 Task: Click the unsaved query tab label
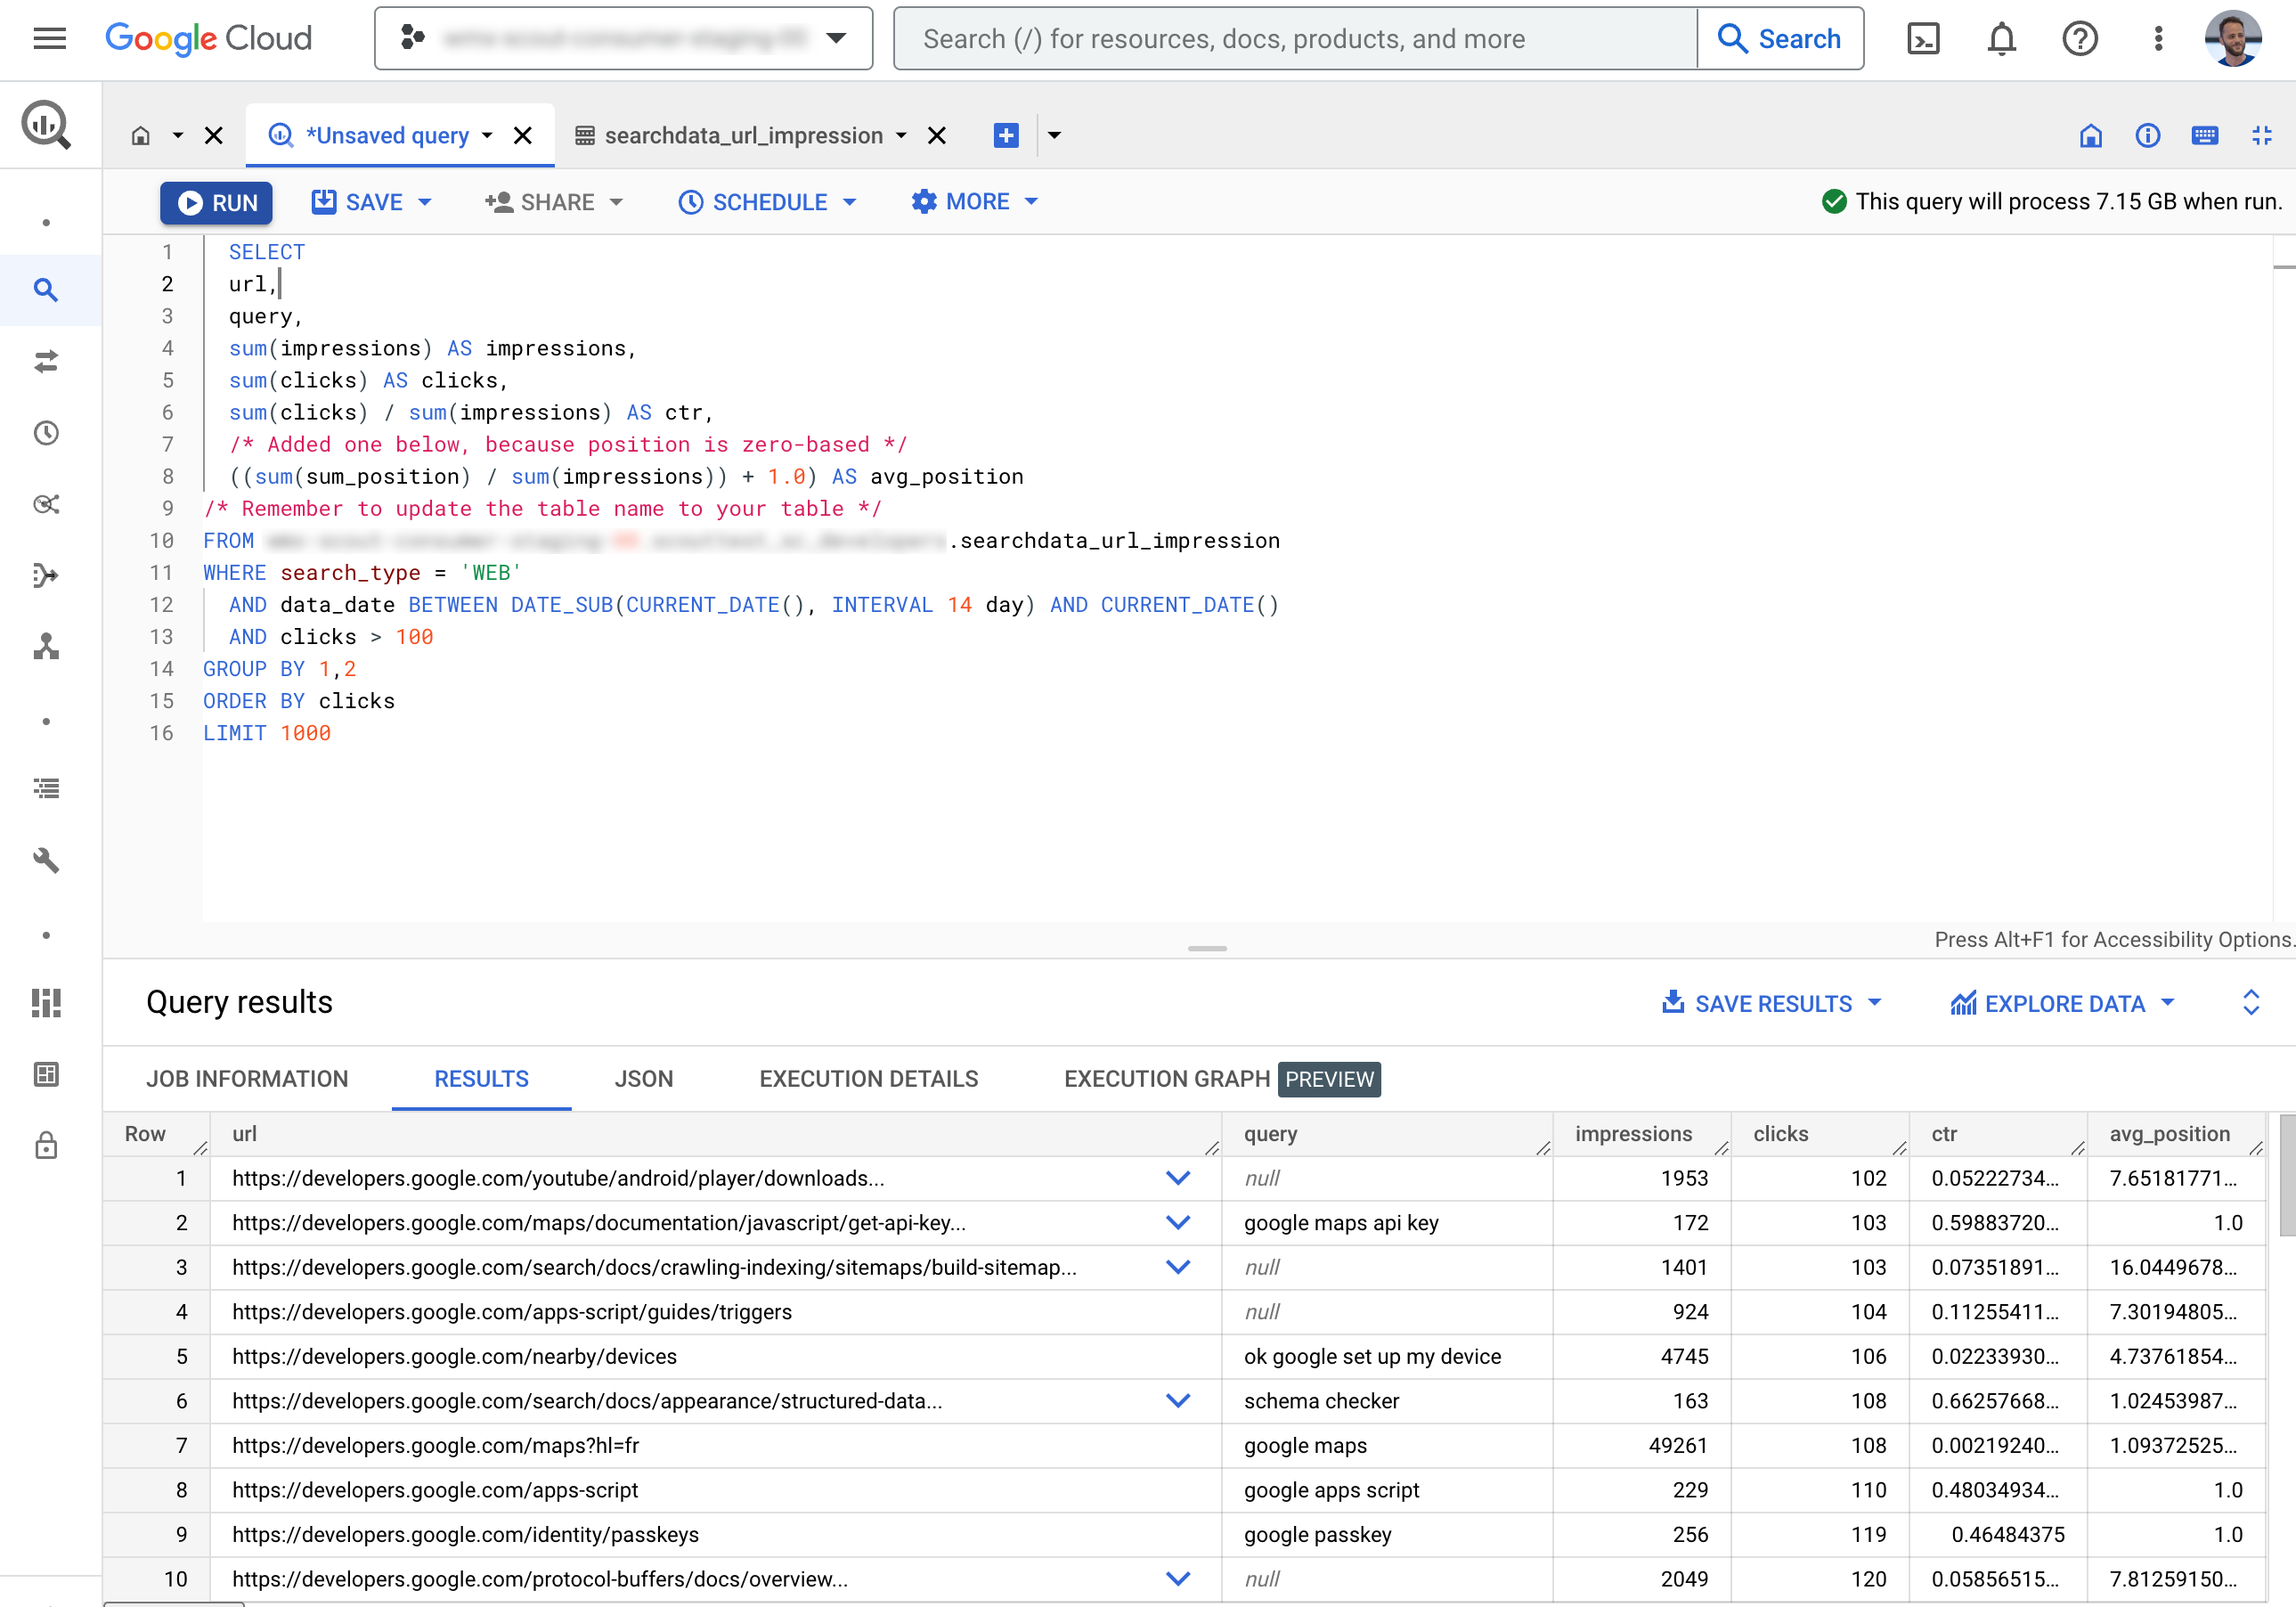point(387,135)
